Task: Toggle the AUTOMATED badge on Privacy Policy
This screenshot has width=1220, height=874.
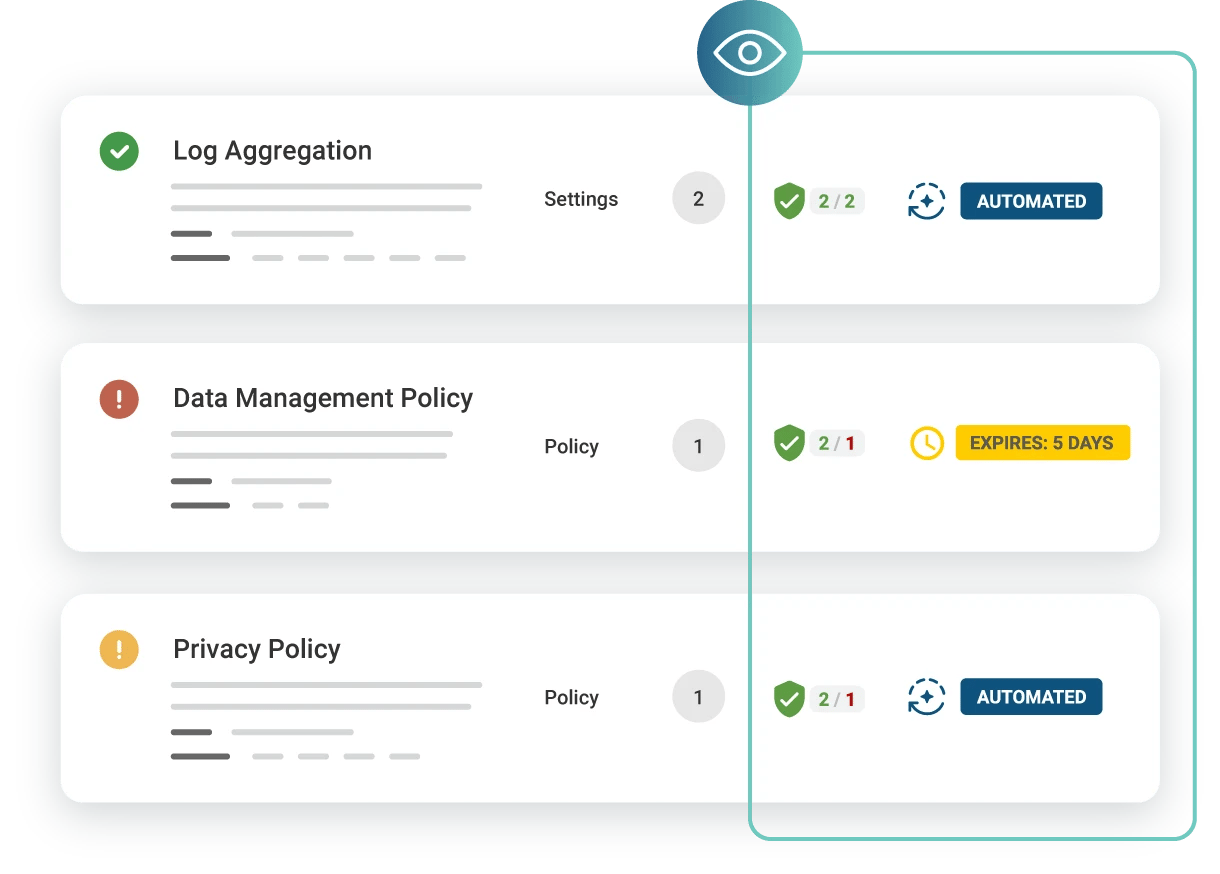Action: [x=1031, y=697]
